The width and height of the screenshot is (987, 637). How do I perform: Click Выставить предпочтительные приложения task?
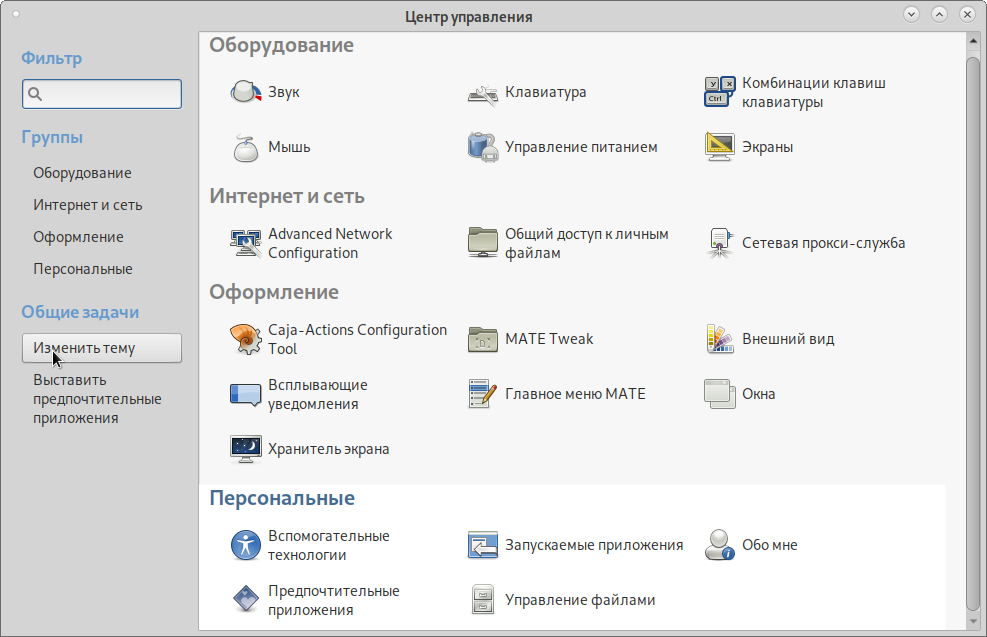click(97, 399)
